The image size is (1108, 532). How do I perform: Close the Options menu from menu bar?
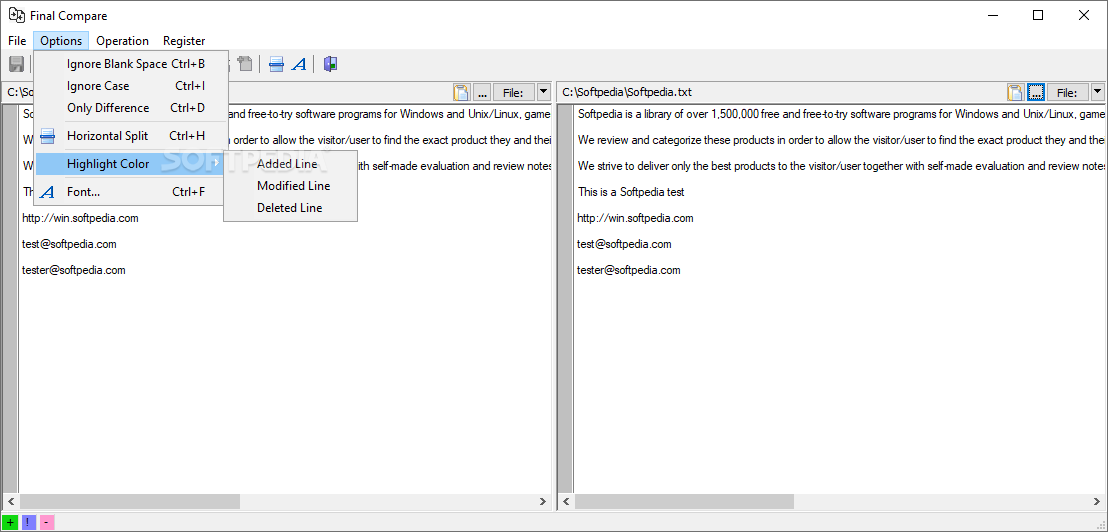[x=61, y=41]
